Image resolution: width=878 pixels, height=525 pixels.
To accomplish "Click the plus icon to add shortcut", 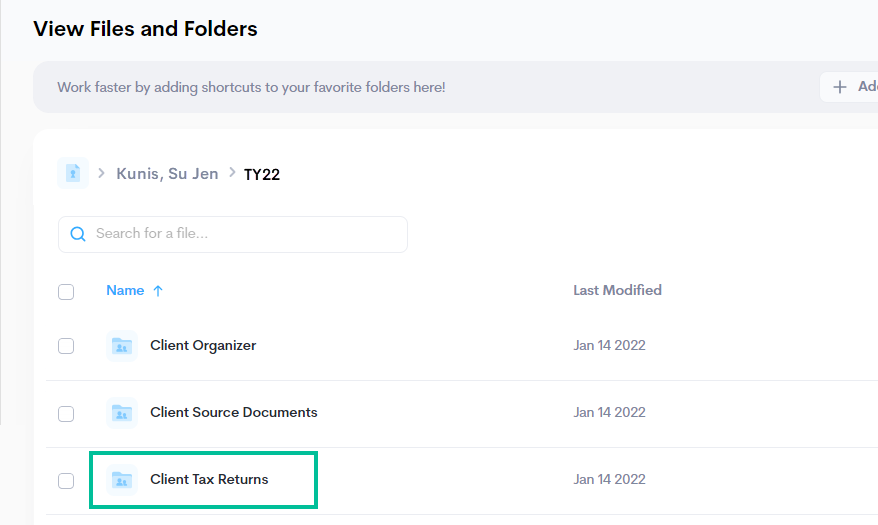I will 839,87.
